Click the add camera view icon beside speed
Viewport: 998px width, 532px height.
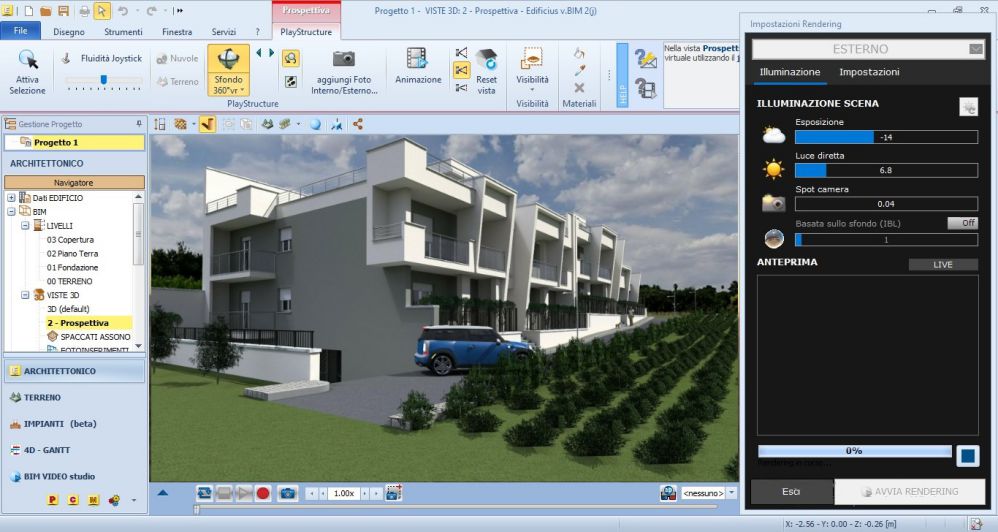click(x=394, y=493)
